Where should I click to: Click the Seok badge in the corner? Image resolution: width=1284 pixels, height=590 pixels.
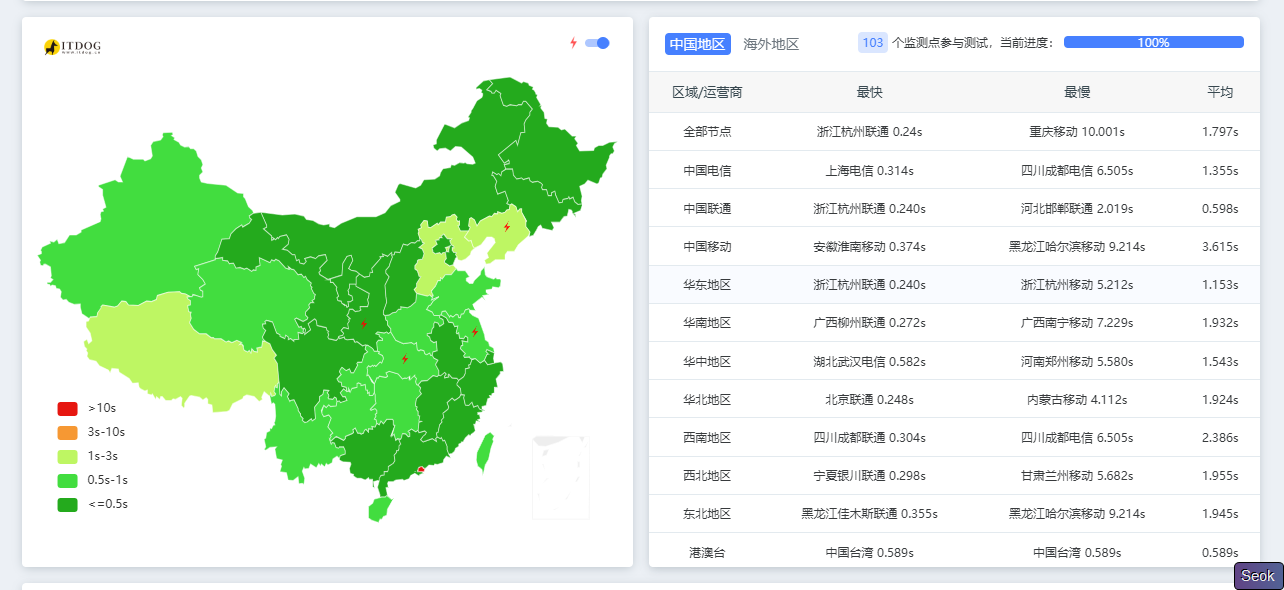click(x=1258, y=576)
